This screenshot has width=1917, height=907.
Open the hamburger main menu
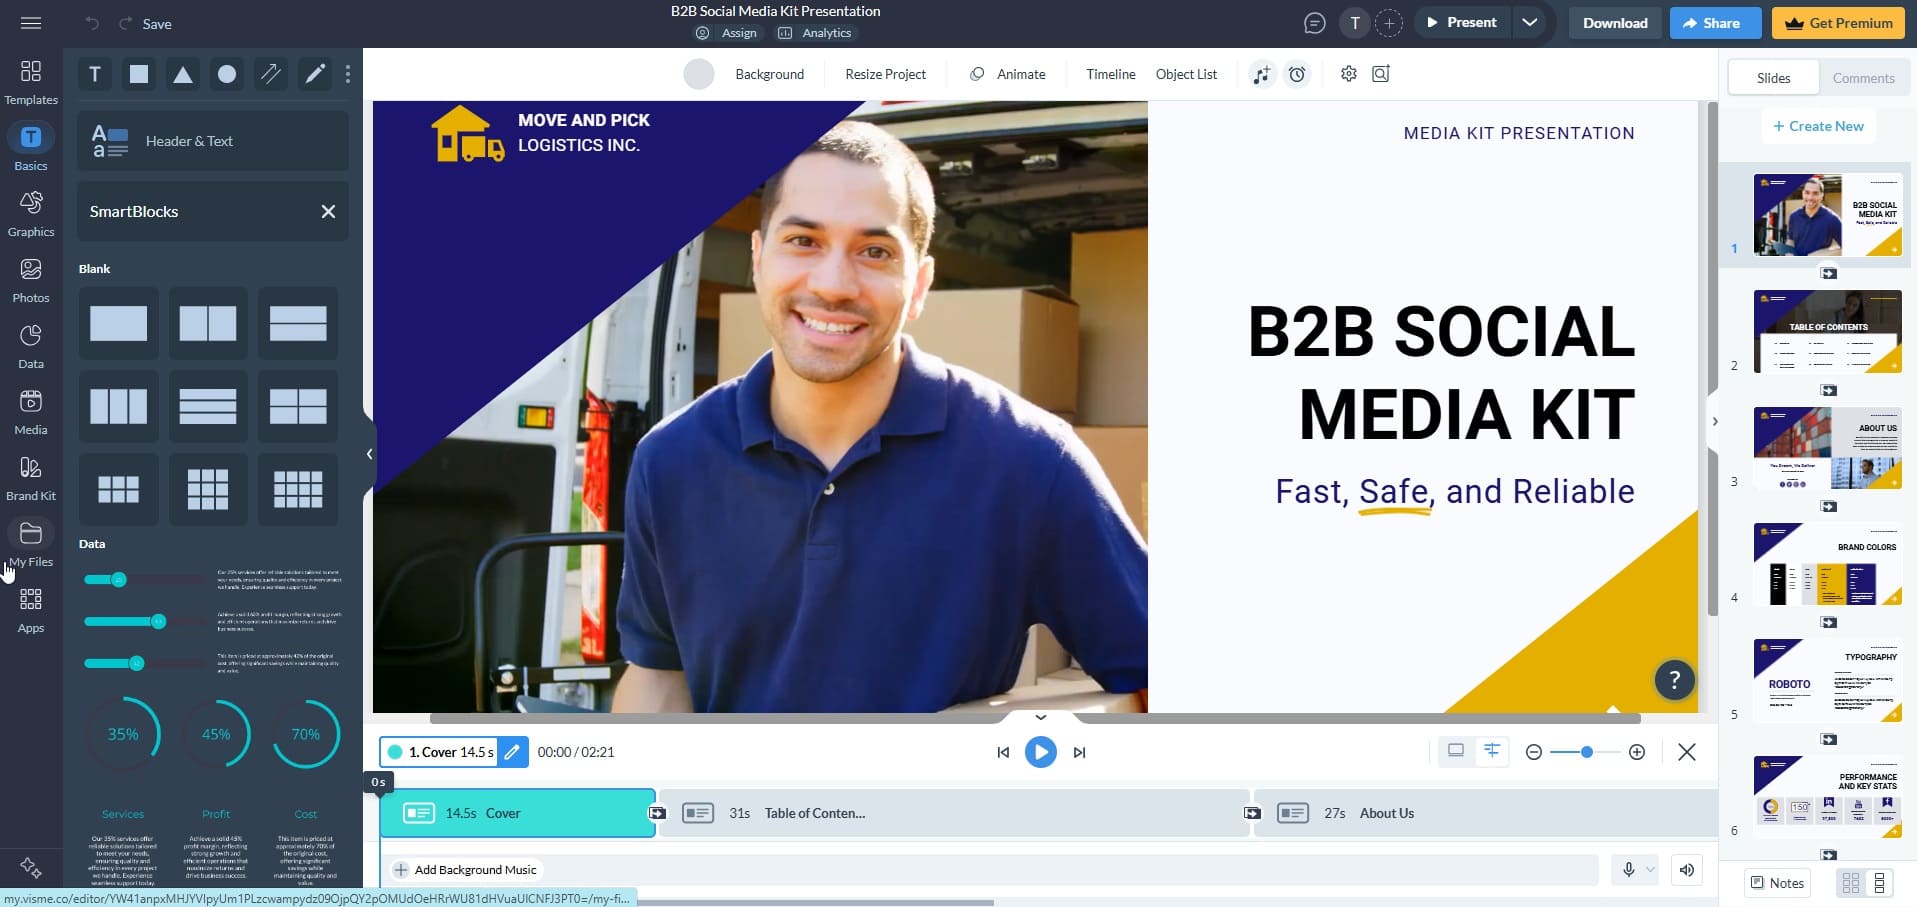(31, 23)
